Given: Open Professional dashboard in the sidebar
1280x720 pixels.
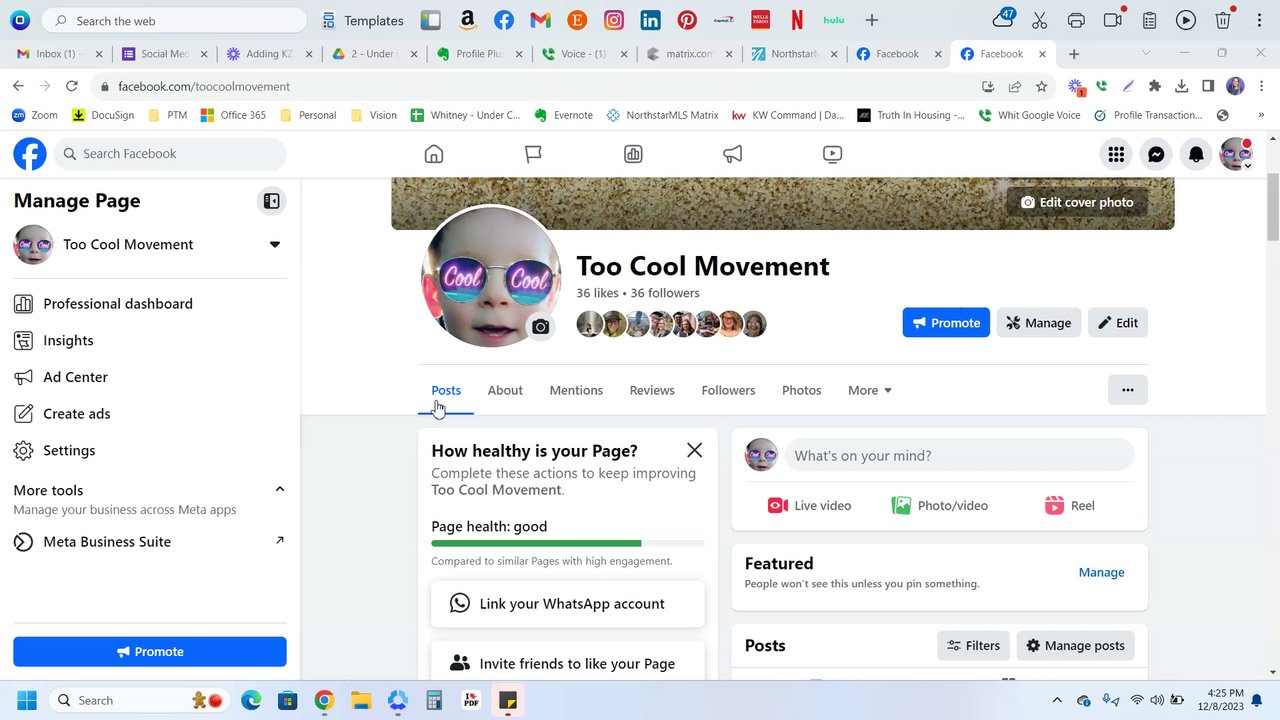Looking at the screenshot, I should point(150,304).
